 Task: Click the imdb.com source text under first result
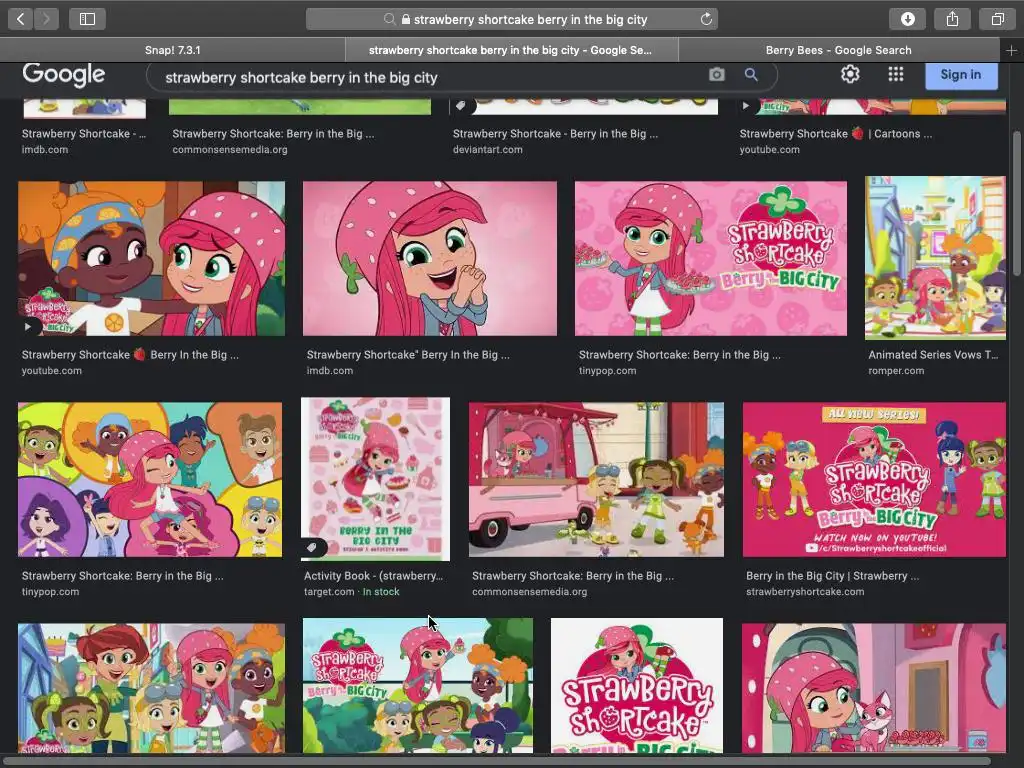(45, 150)
